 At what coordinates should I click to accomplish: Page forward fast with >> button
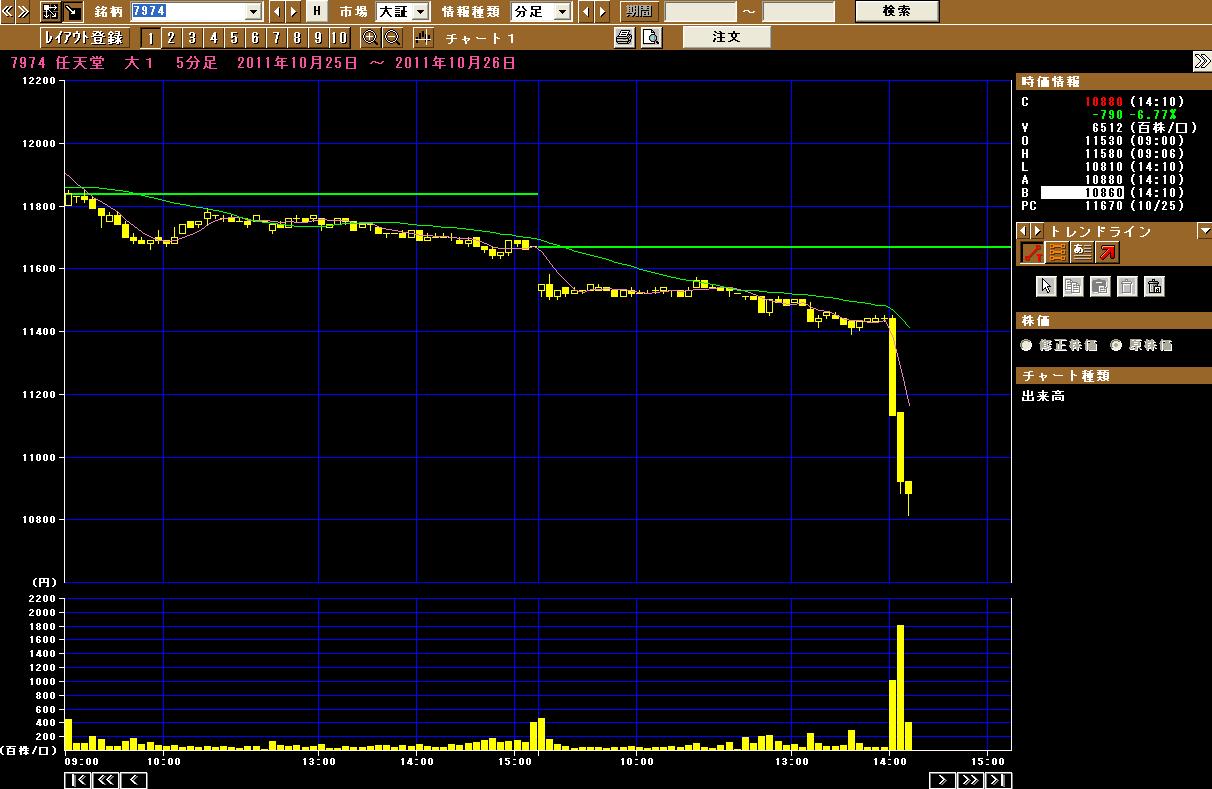[970, 781]
